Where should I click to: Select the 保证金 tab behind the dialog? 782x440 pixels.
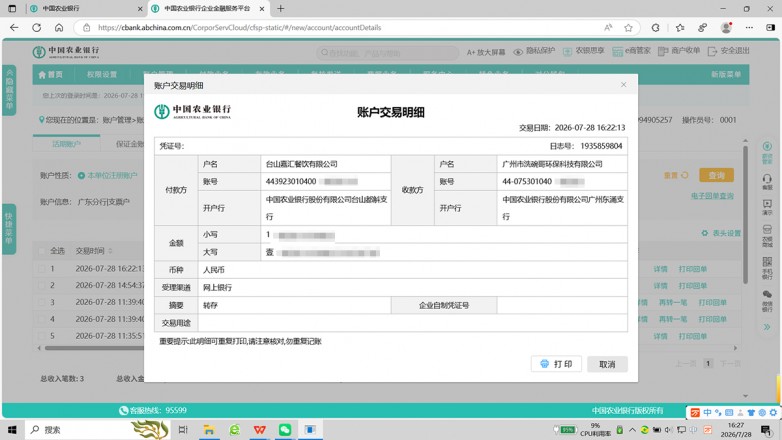(x=130, y=144)
